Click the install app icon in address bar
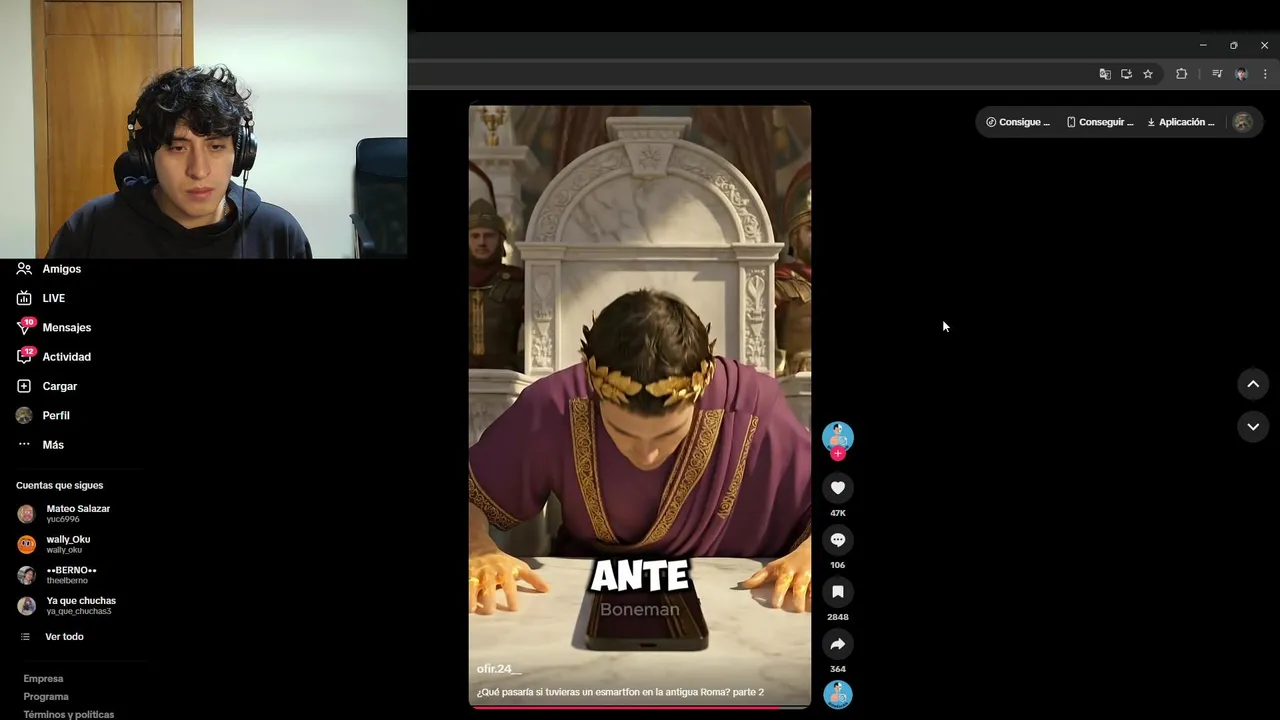 pos(1126,74)
